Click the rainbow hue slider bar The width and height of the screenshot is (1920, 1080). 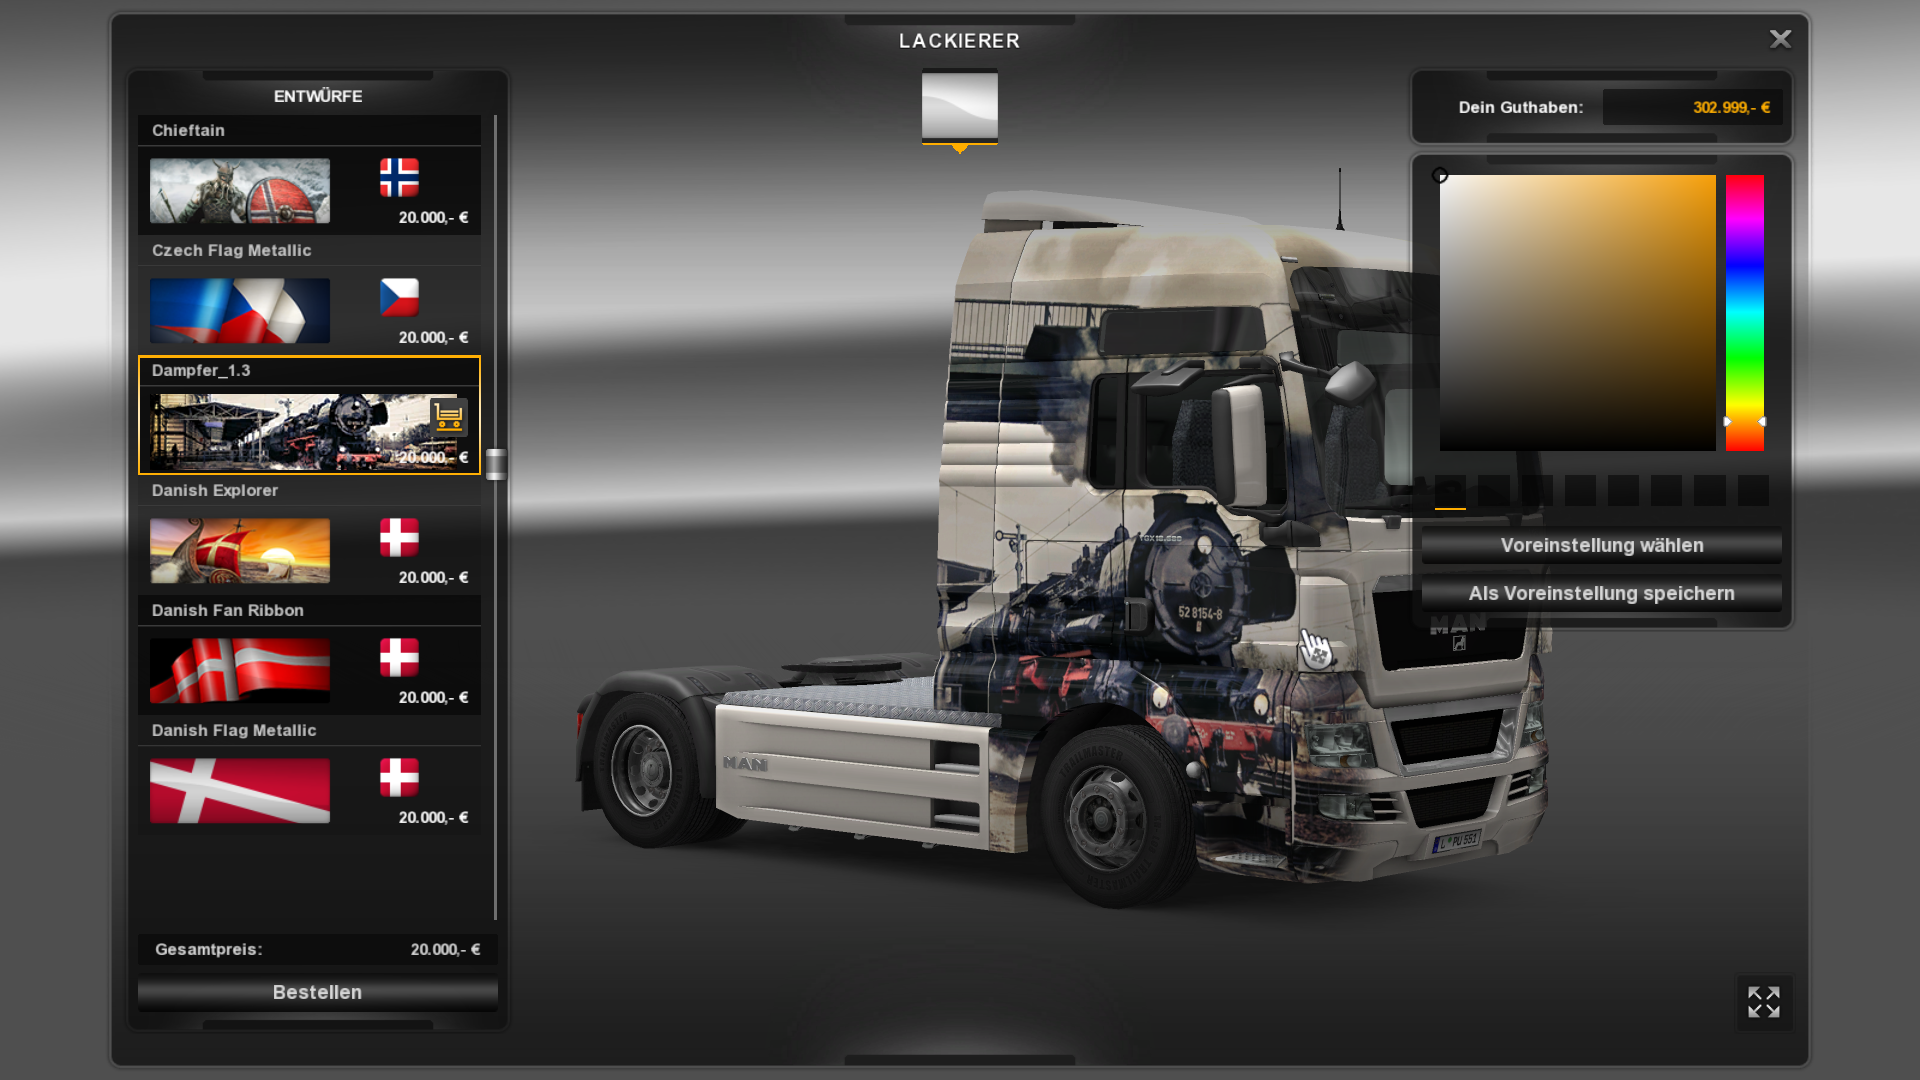point(1745,313)
